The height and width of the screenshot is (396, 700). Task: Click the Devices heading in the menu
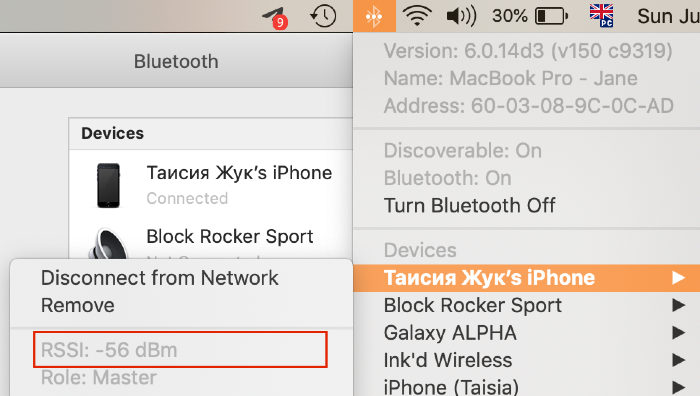pyautogui.click(x=420, y=250)
